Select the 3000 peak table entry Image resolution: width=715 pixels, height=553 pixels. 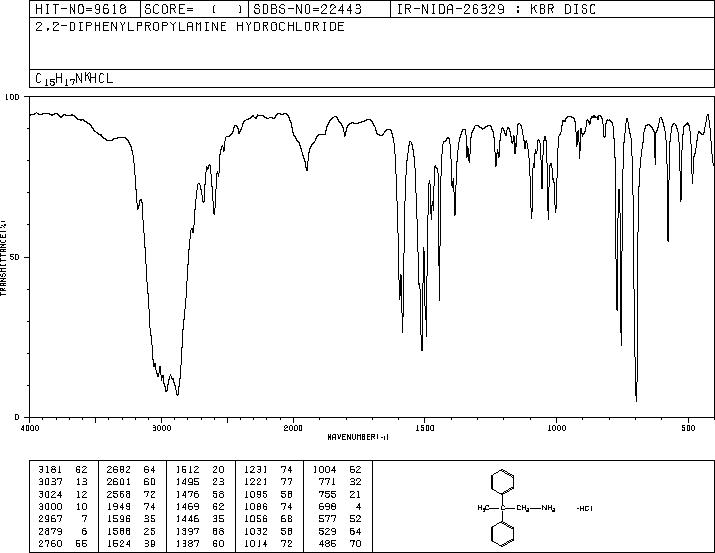[62, 506]
